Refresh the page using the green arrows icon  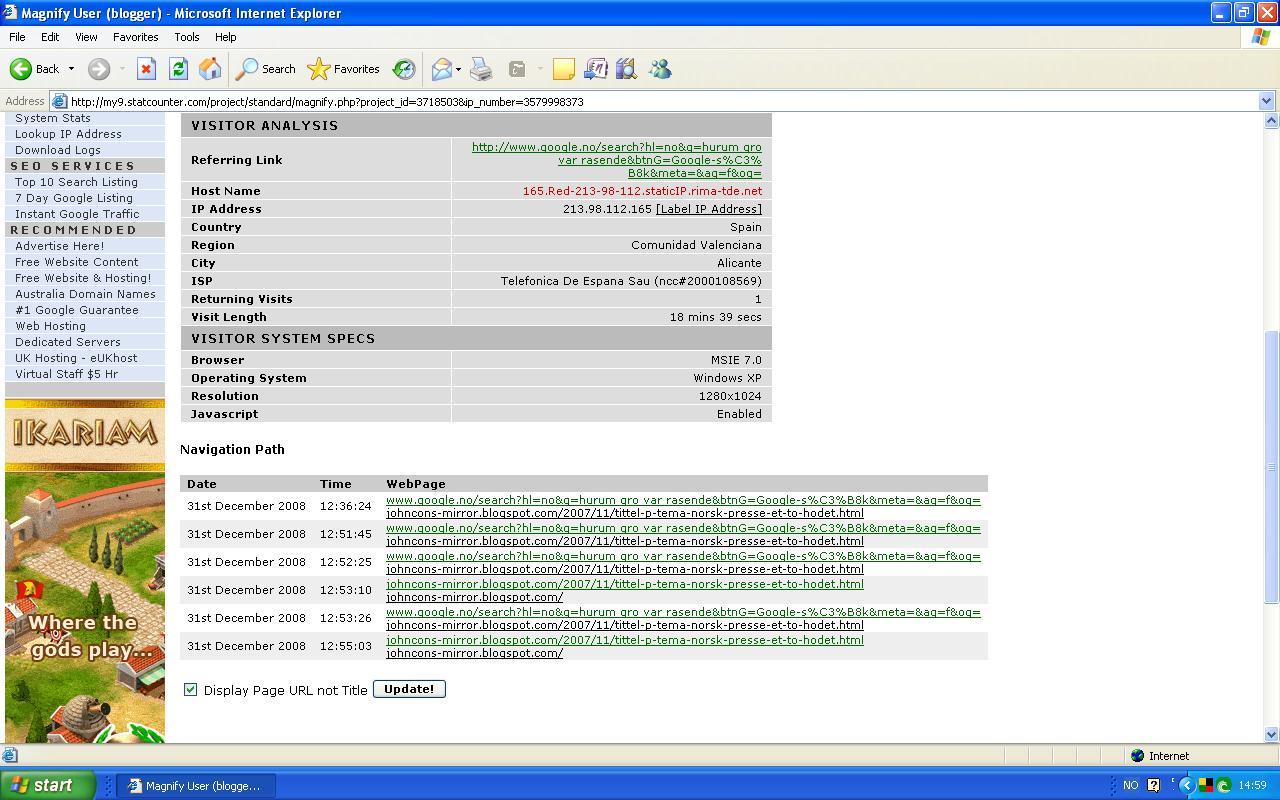(178, 69)
